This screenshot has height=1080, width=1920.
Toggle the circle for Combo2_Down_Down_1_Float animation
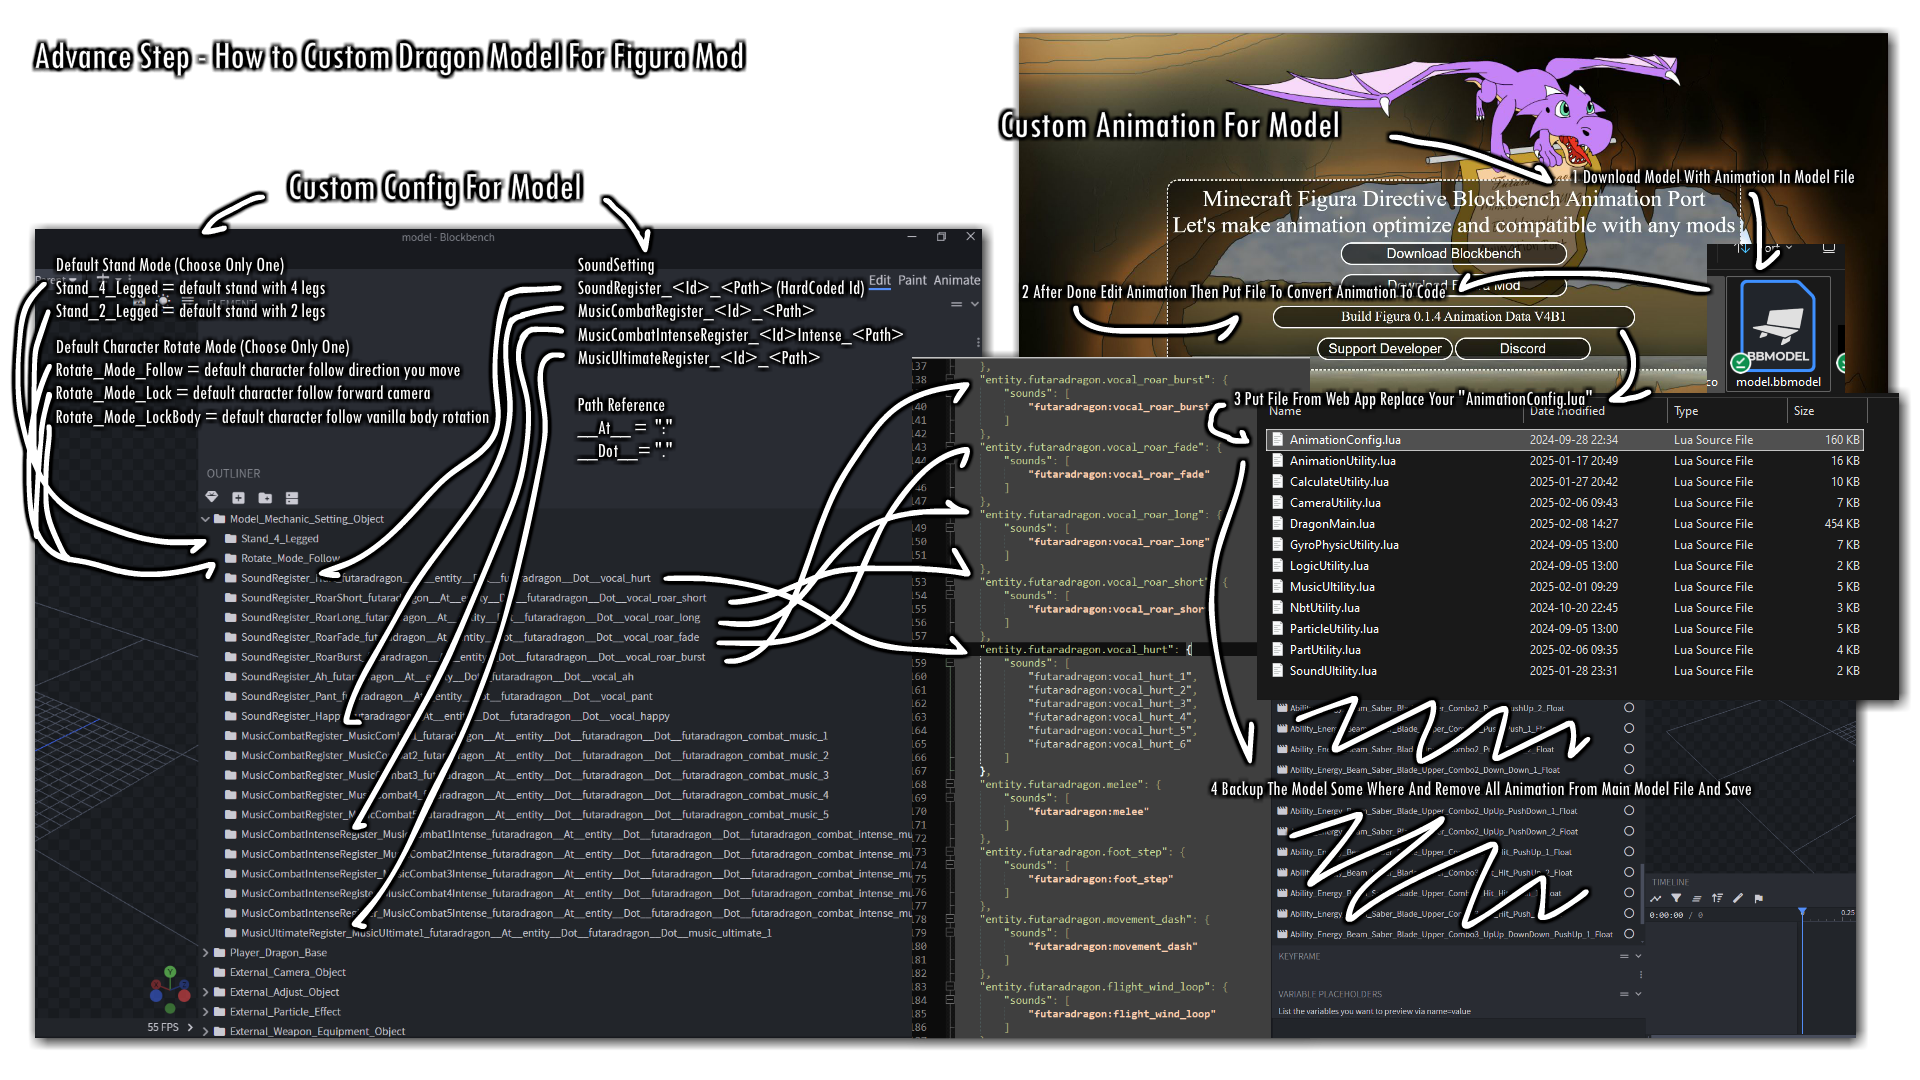(1629, 769)
